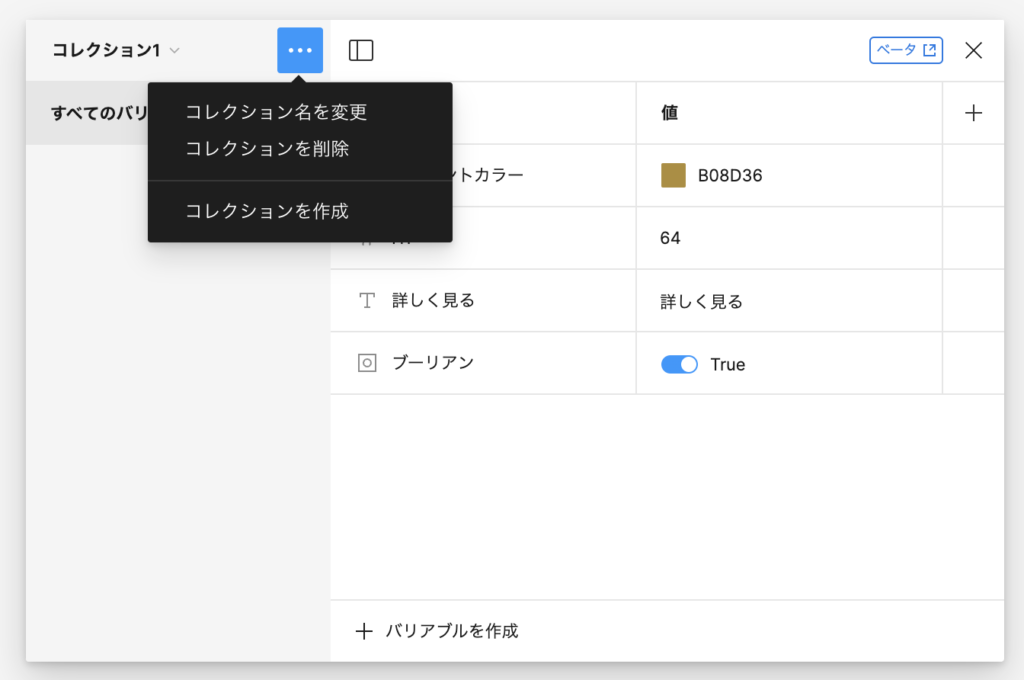This screenshot has width=1024, height=680.
Task: Click the three-dot collection options button
Action: (x=300, y=50)
